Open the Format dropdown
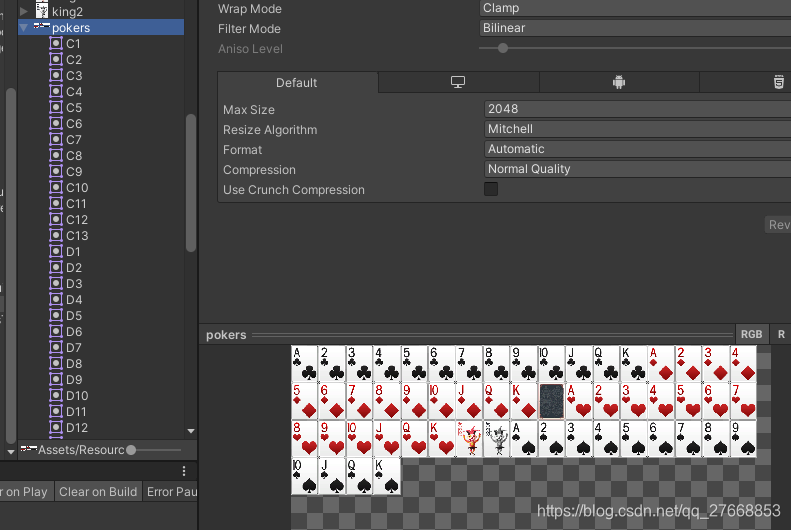Screen dimensions: 791x530 (x=637, y=149)
